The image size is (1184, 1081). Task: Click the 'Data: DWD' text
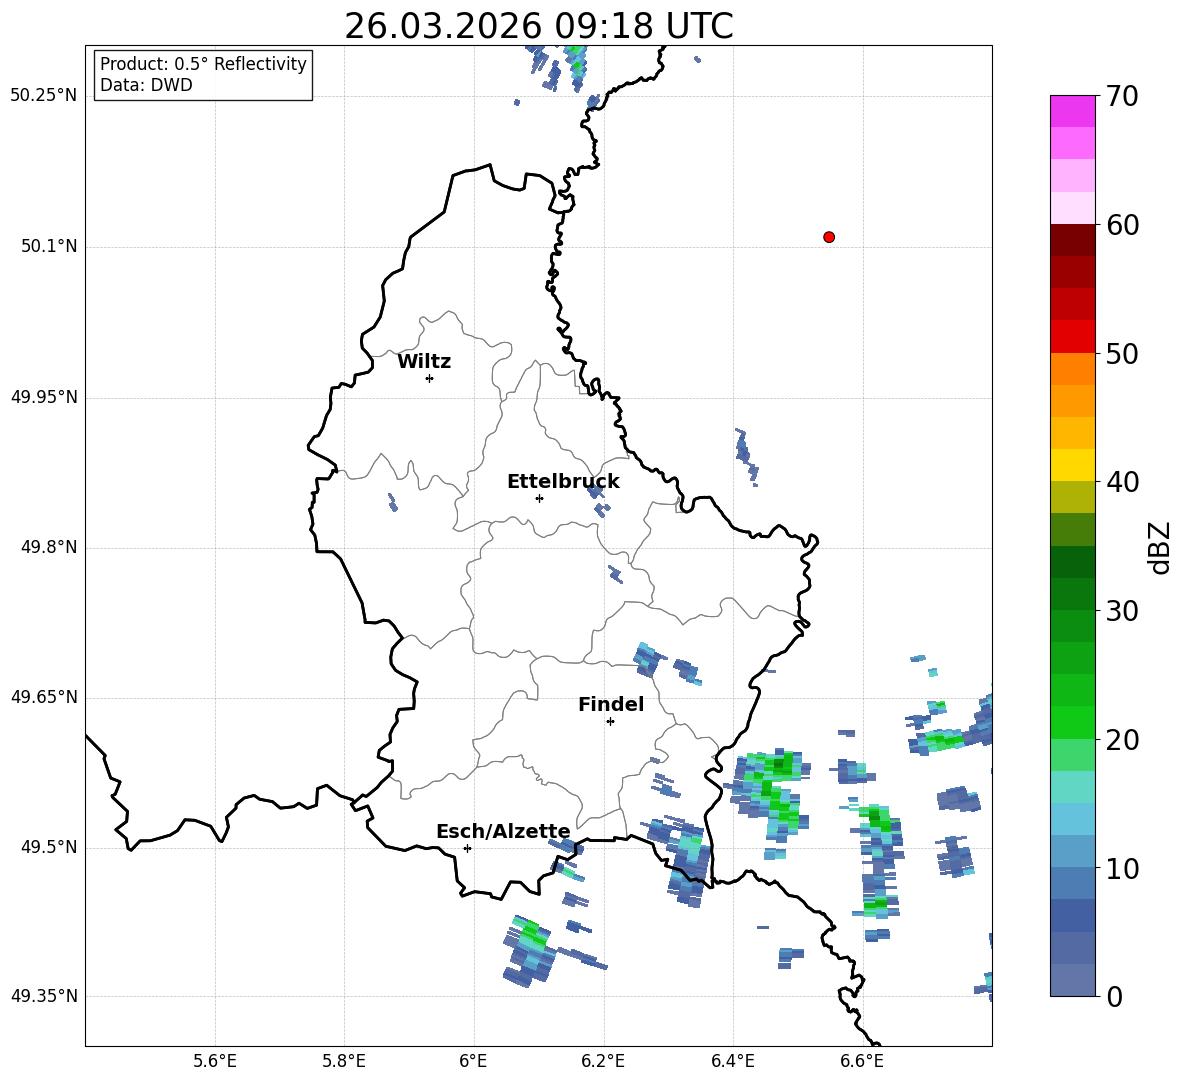(146, 85)
